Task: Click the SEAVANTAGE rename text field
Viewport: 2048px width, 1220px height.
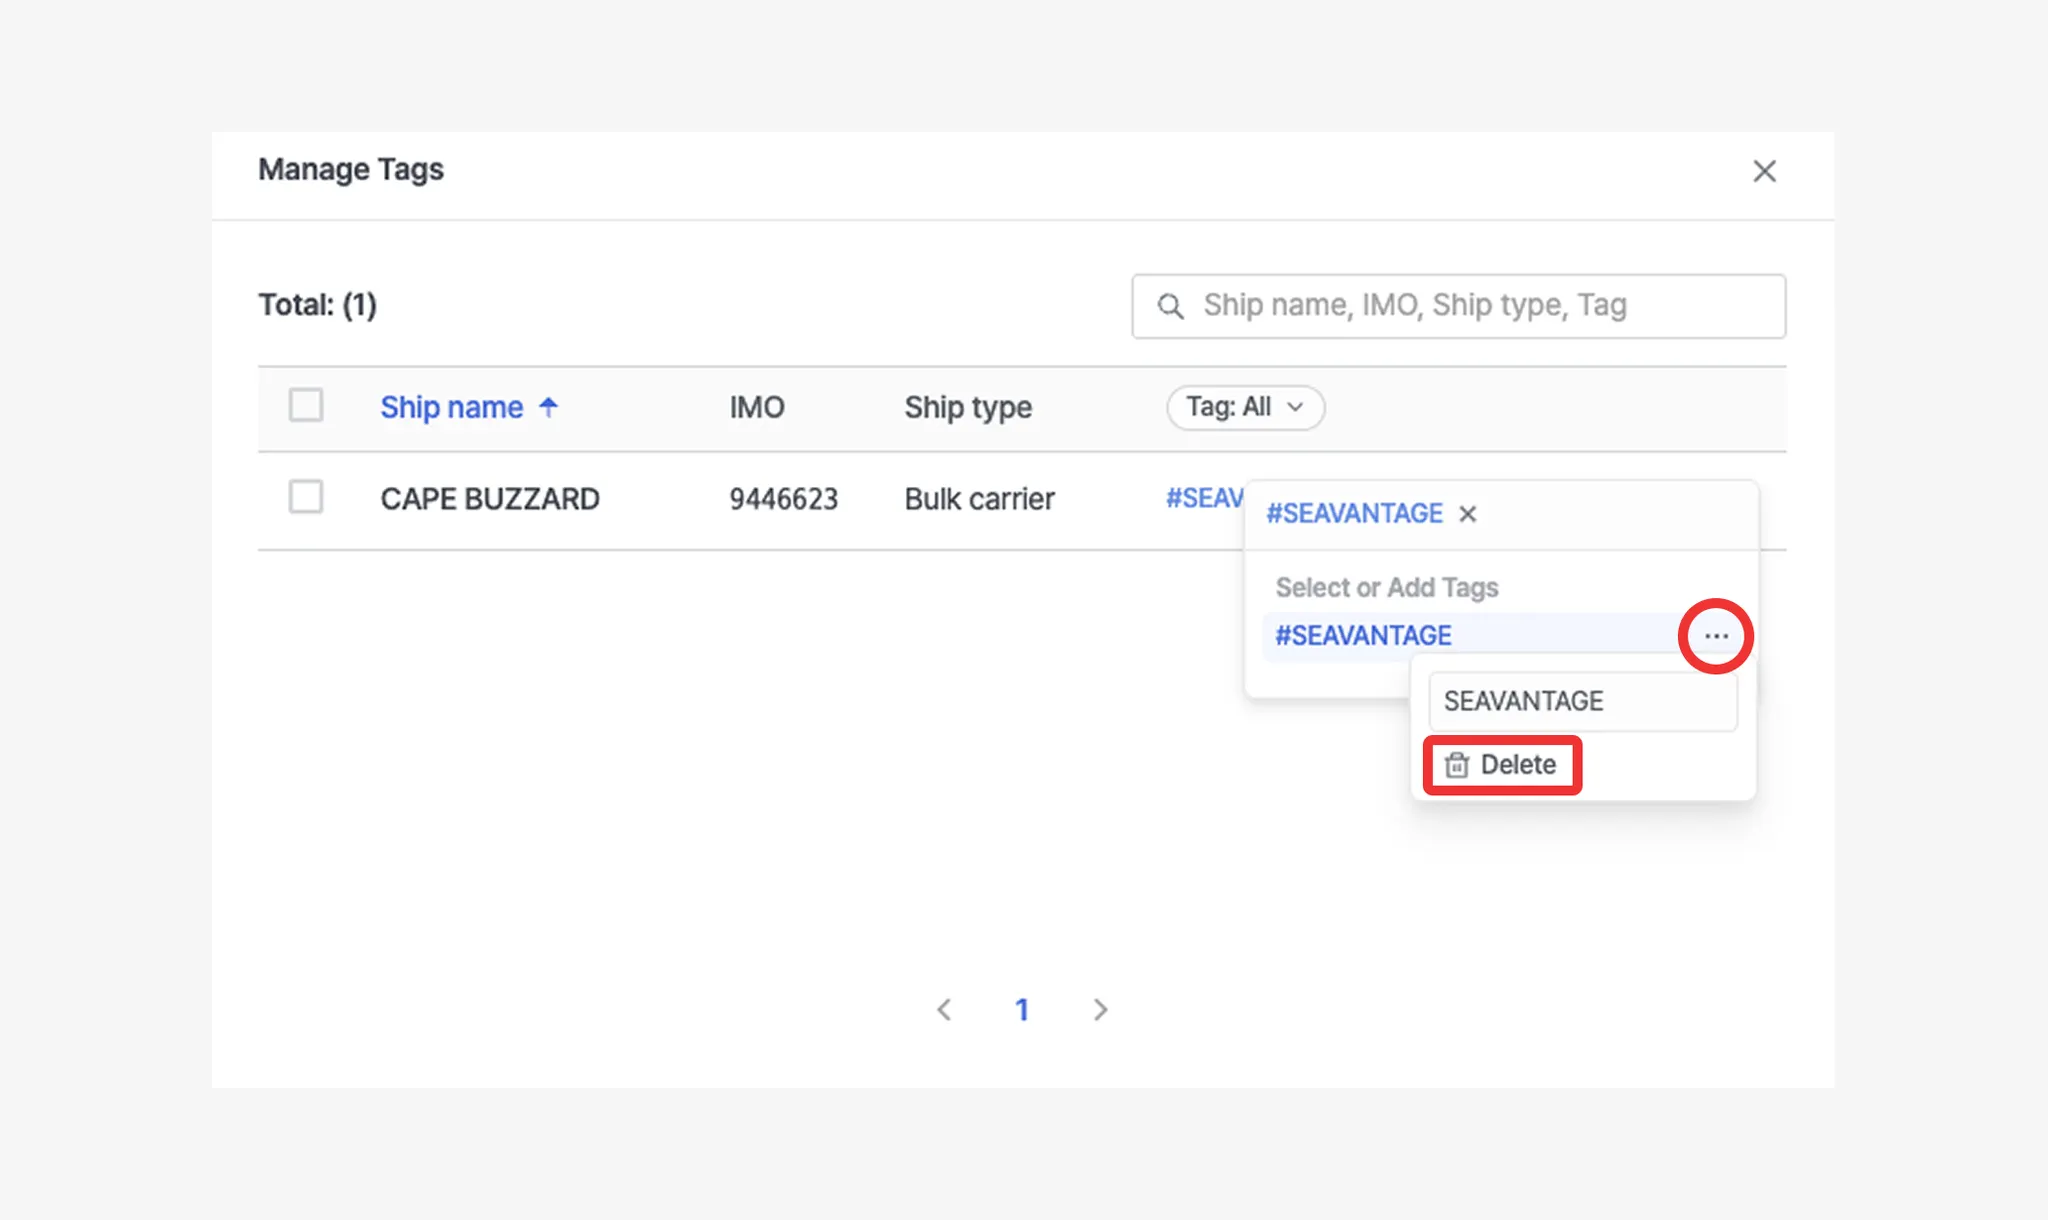Action: click(x=1582, y=701)
